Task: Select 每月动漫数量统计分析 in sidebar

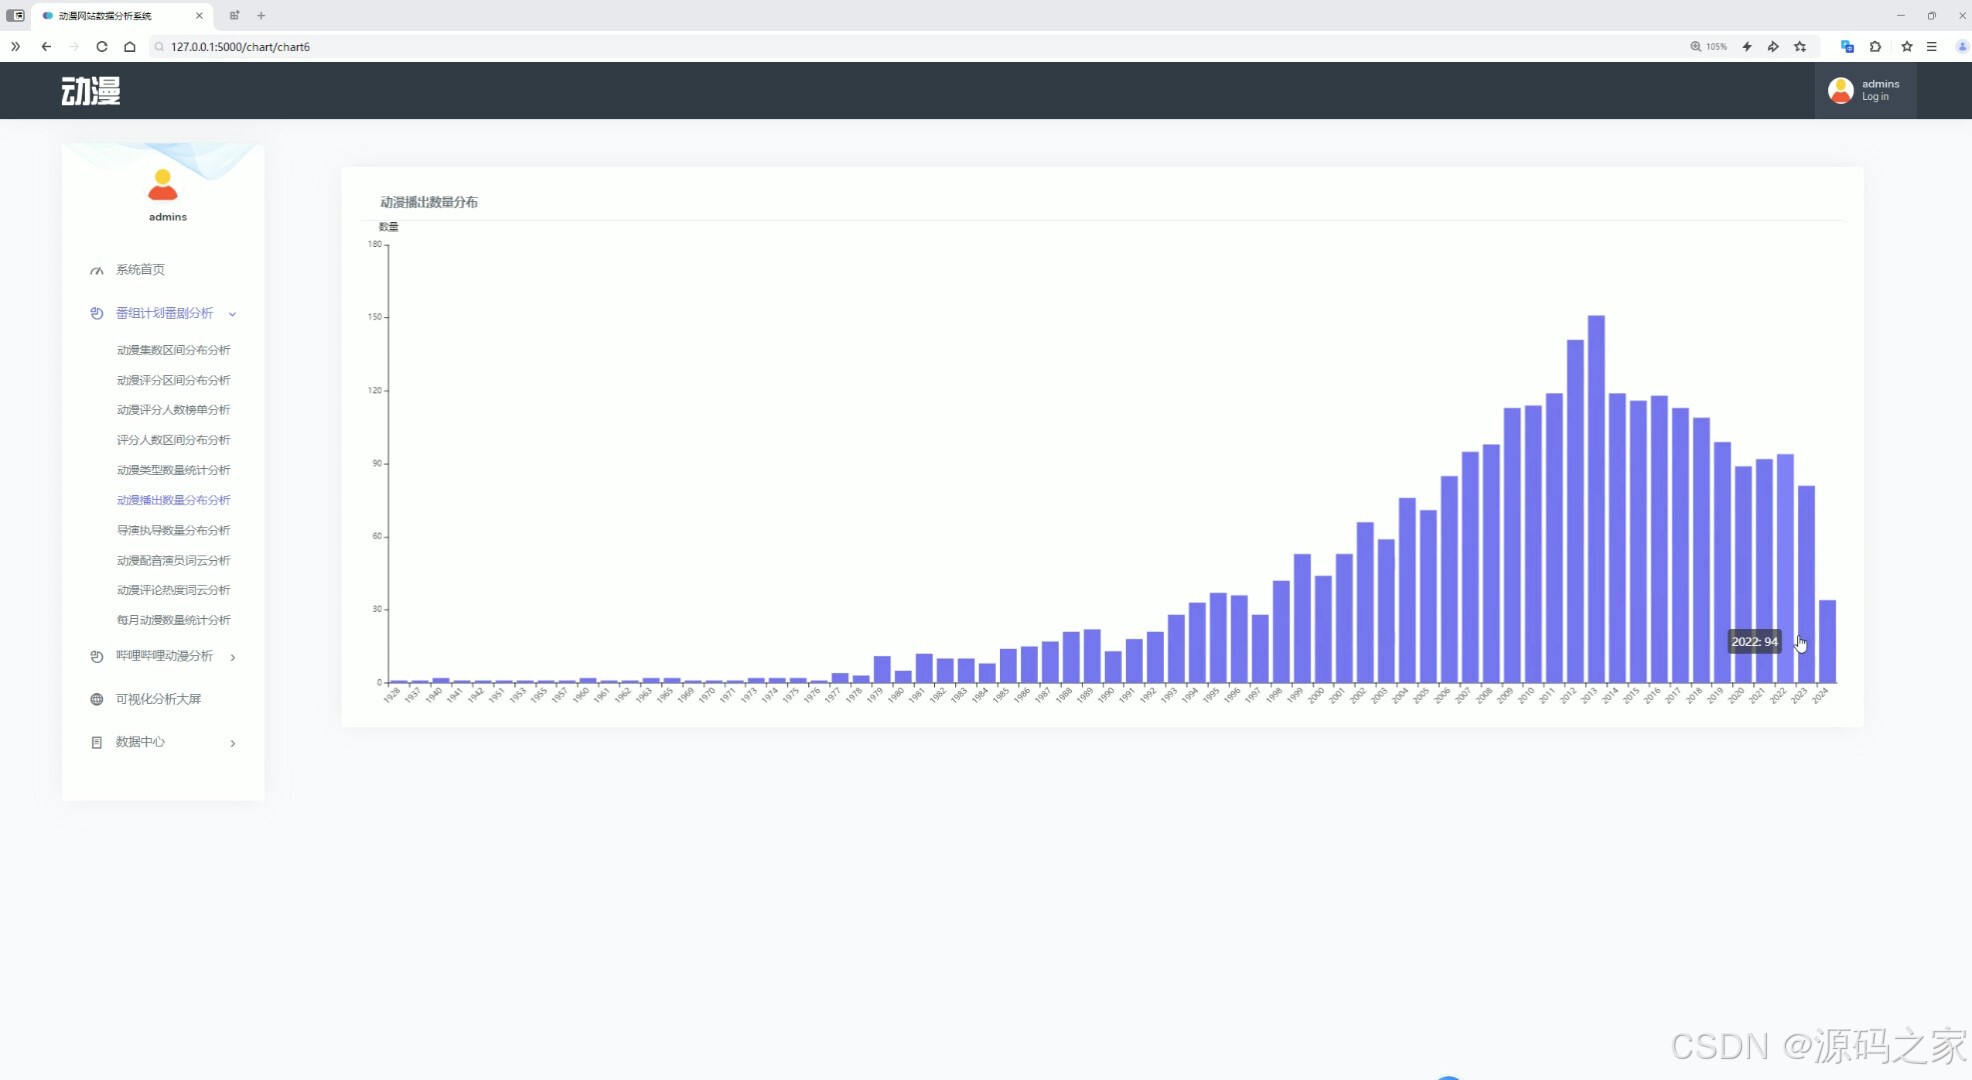Action: tap(173, 620)
